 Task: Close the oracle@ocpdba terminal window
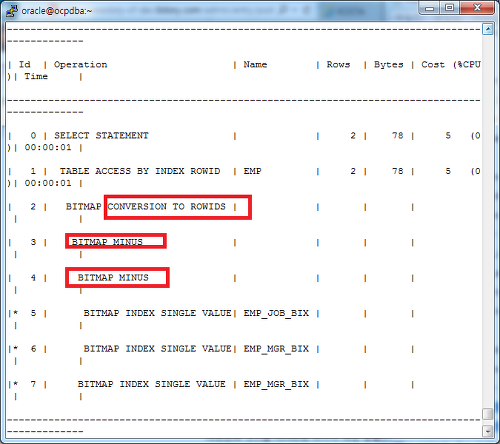point(477,8)
